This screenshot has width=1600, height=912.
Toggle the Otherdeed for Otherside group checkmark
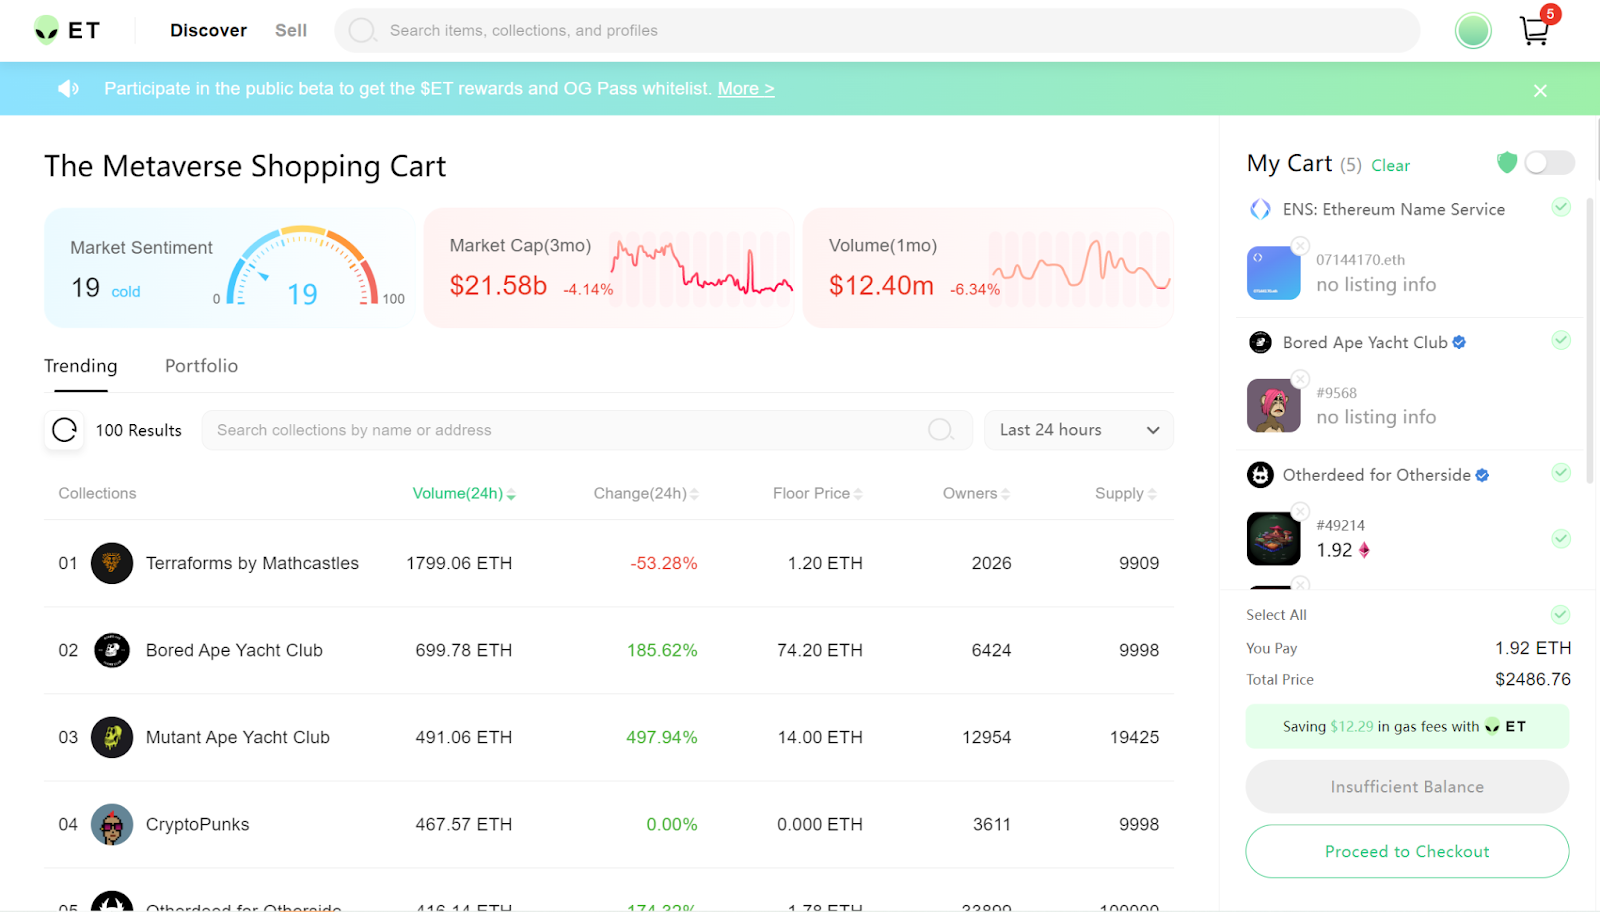tap(1561, 473)
